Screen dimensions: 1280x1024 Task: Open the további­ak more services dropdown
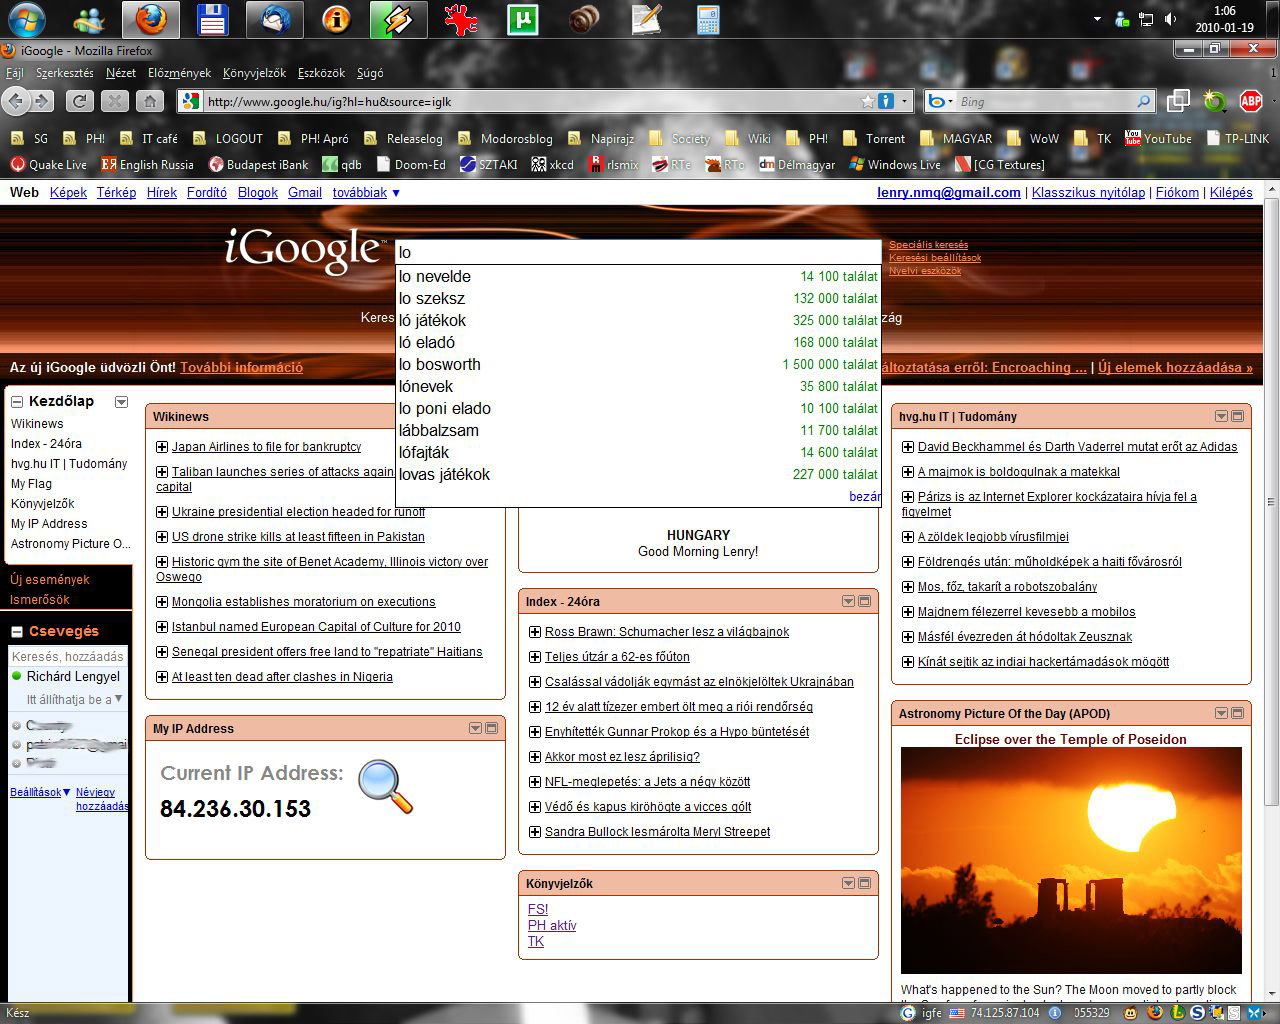(366, 192)
